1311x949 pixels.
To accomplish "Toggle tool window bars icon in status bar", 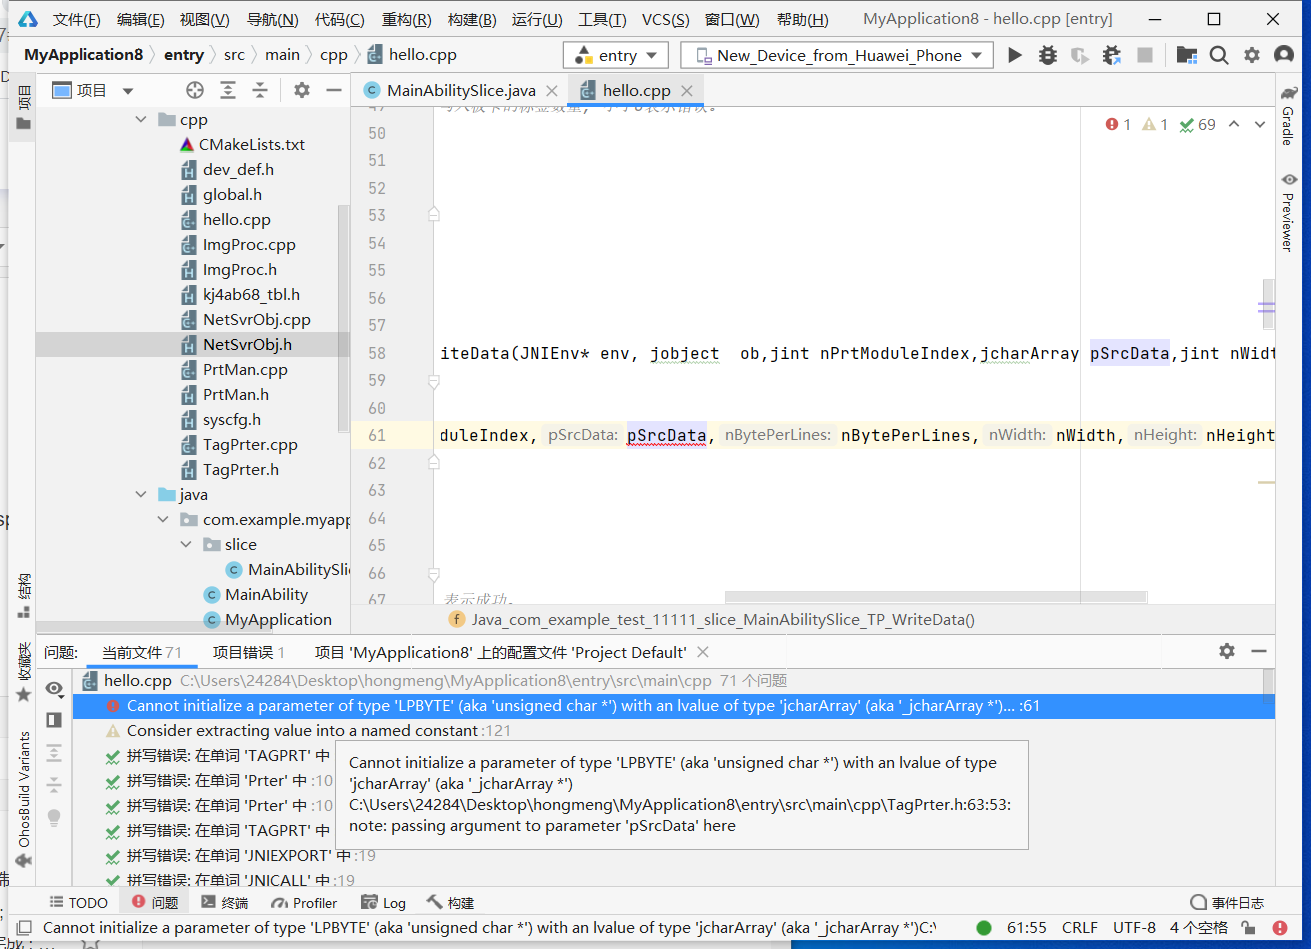I will coord(24,928).
